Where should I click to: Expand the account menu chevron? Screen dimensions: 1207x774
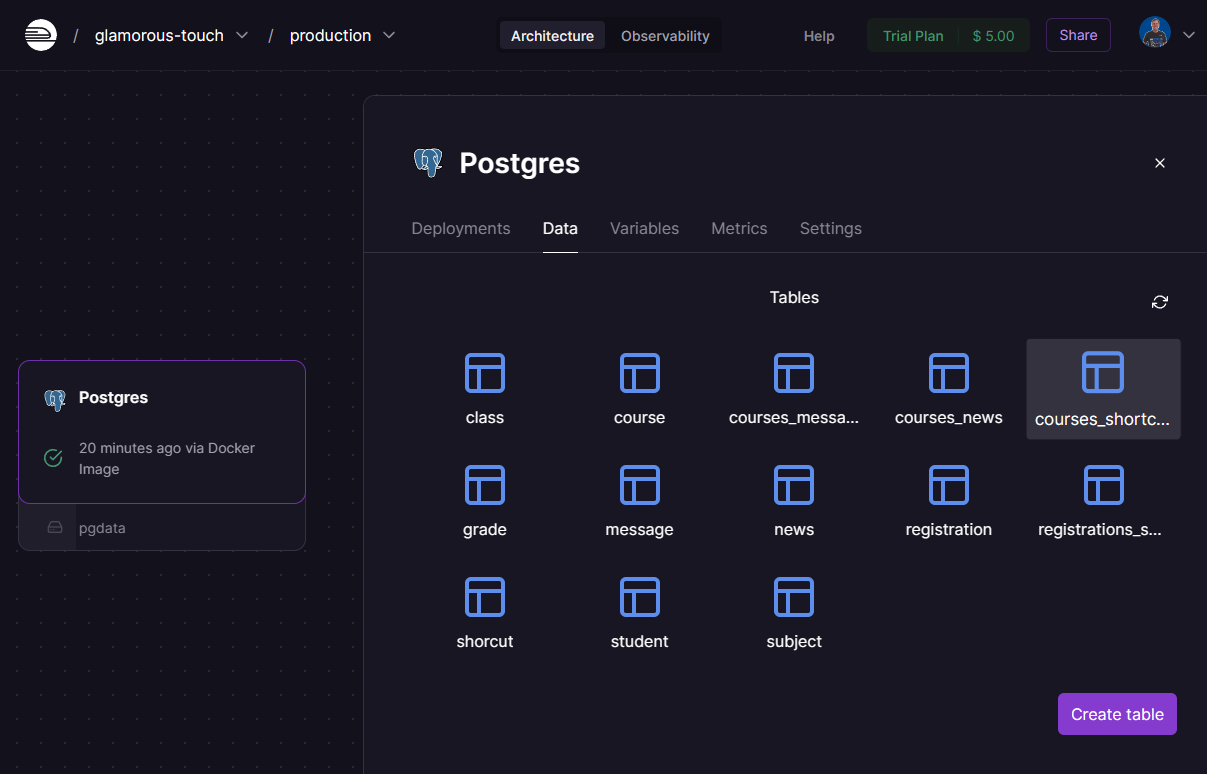[x=1189, y=35]
